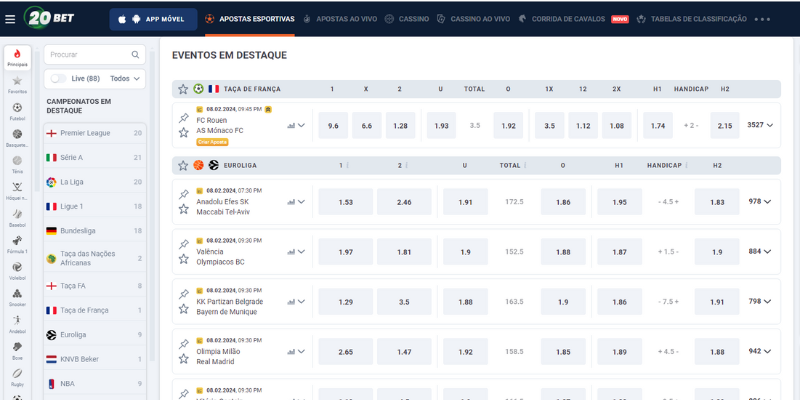
Task: Pin the Anadolu Efes SK match
Action: 184,194
